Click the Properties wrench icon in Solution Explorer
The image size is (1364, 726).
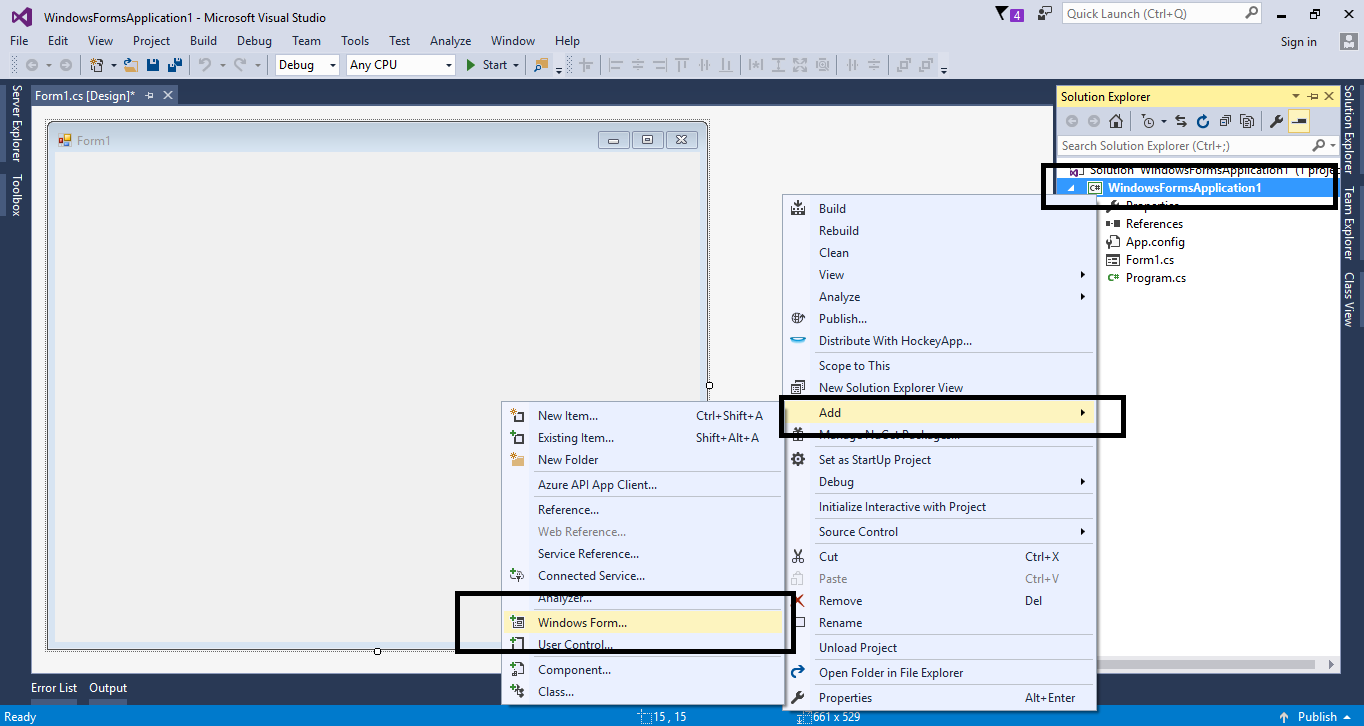pyautogui.click(x=1276, y=121)
